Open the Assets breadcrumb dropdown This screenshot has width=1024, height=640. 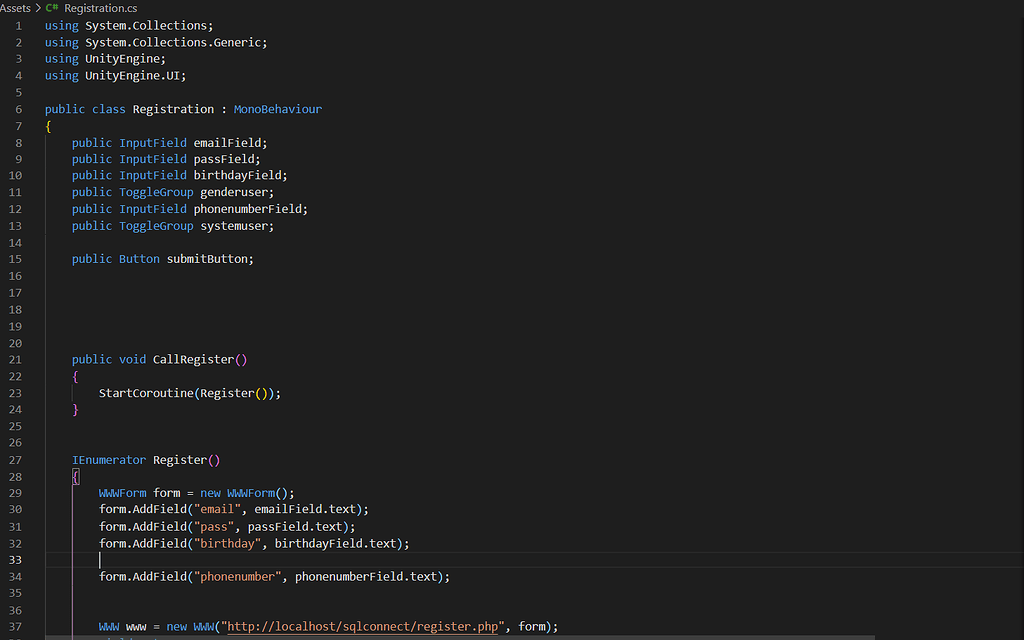(x=14, y=8)
